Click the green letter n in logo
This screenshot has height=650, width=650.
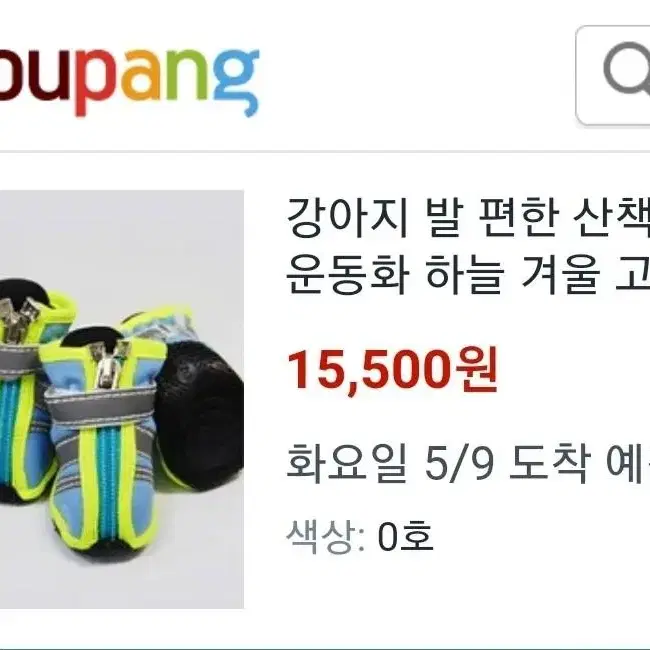[187, 75]
